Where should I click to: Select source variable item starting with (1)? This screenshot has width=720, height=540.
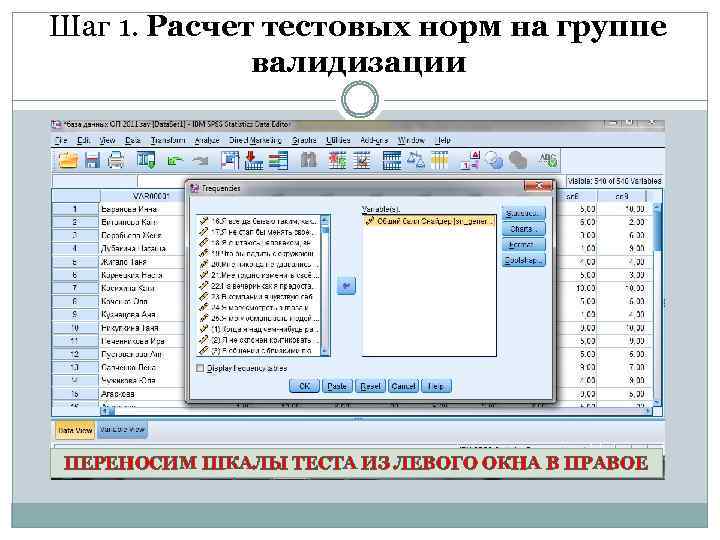(x=259, y=329)
